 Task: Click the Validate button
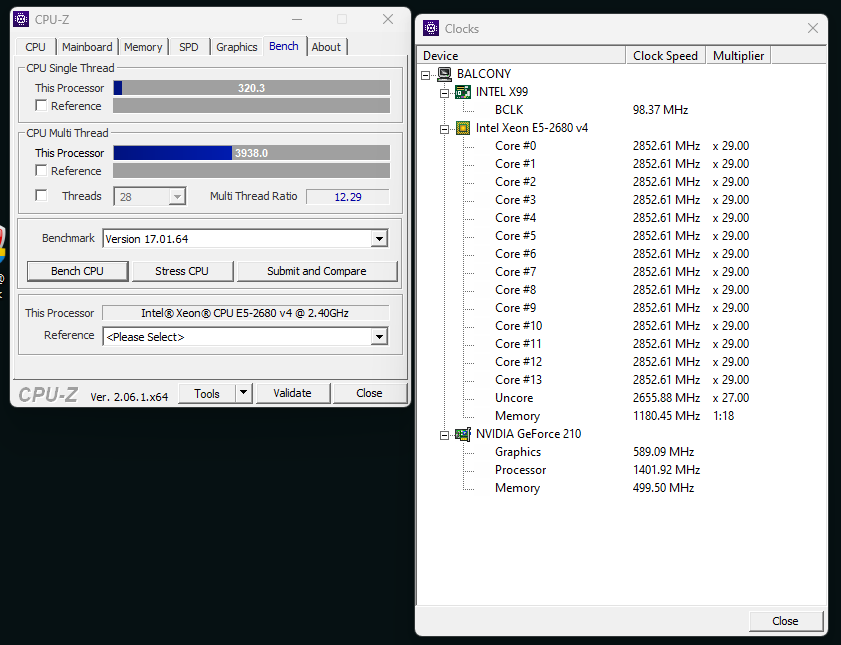point(292,393)
